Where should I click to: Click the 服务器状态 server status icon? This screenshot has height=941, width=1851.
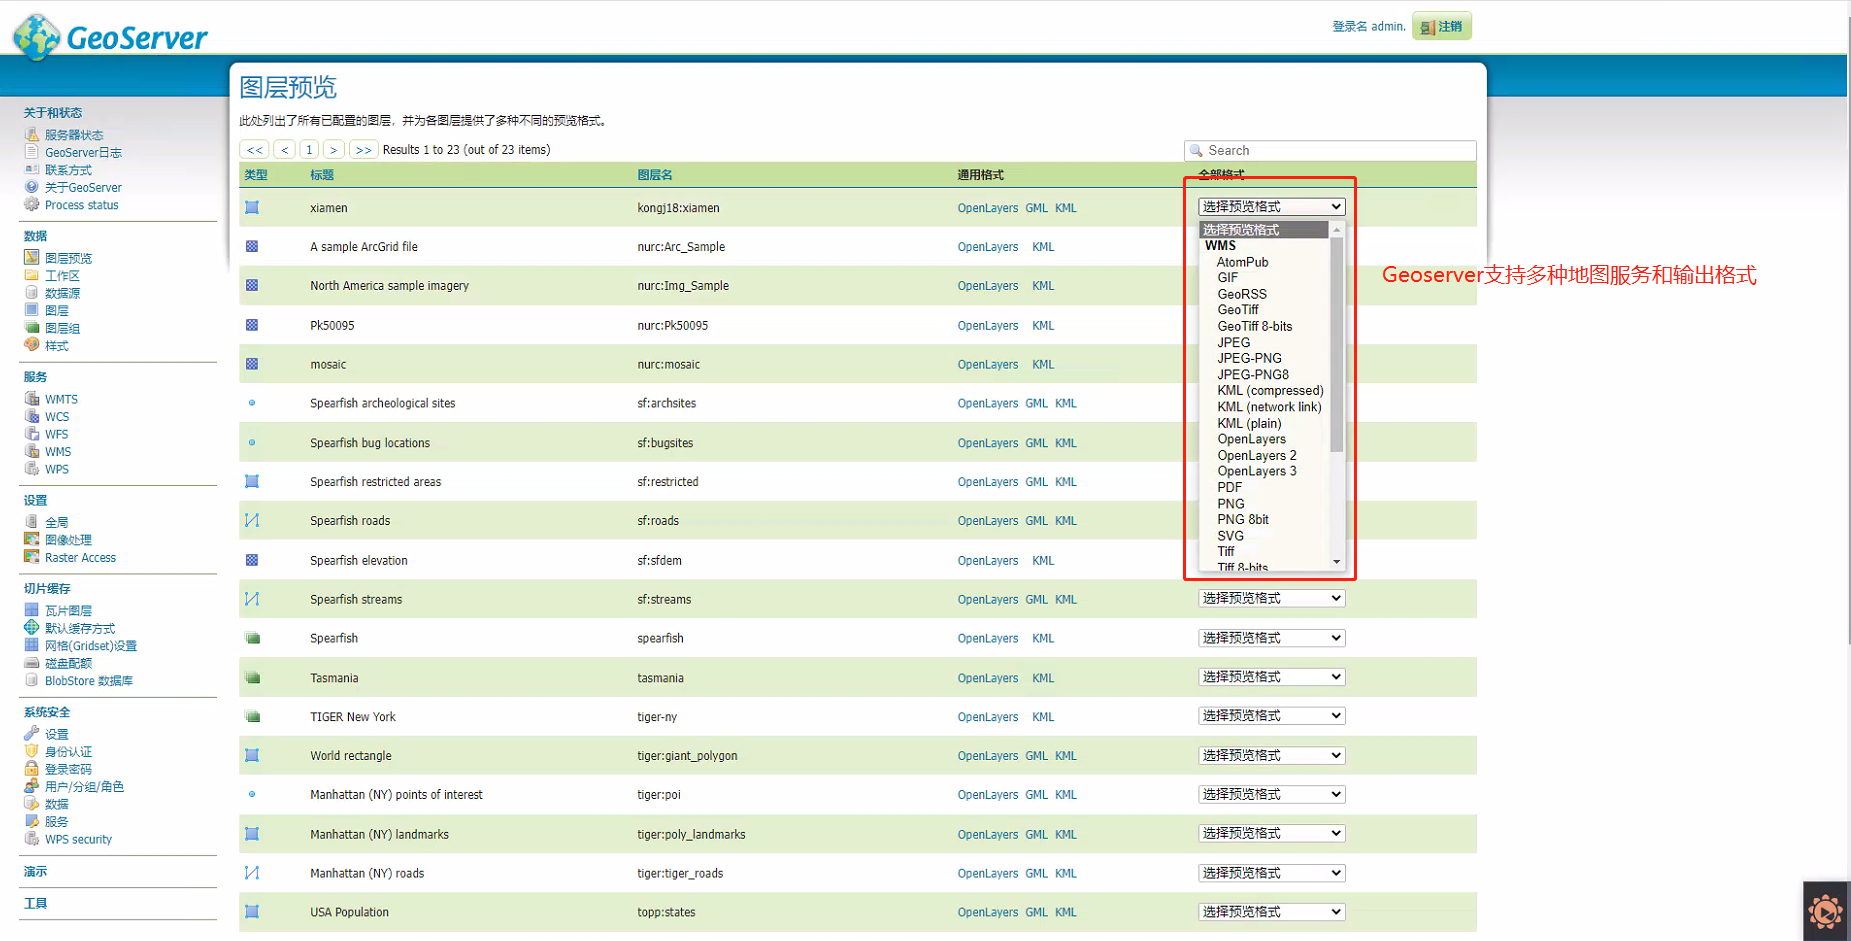click(x=33, y=134)
